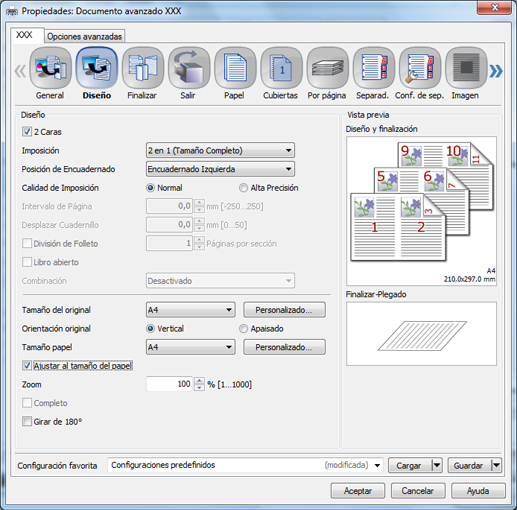Switch to Opciones avanzadas tab

click(84, 36)
